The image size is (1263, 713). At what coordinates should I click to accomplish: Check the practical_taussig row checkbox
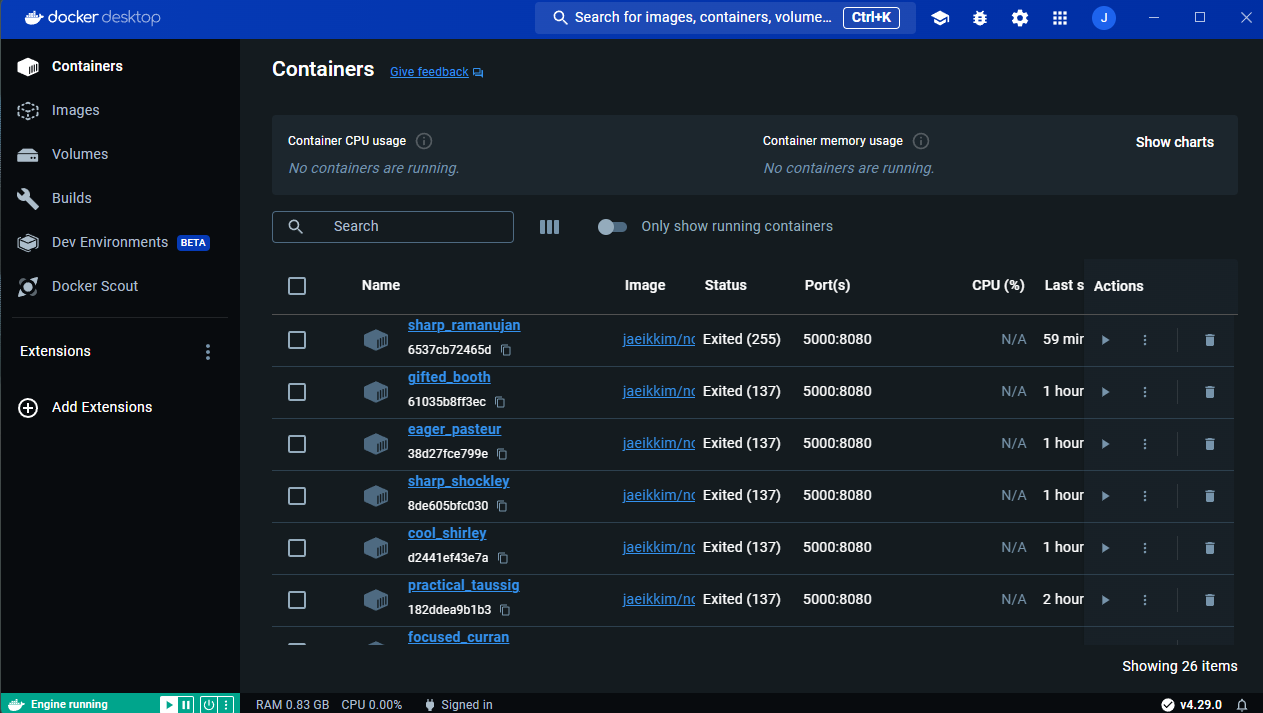click(297, 600)
